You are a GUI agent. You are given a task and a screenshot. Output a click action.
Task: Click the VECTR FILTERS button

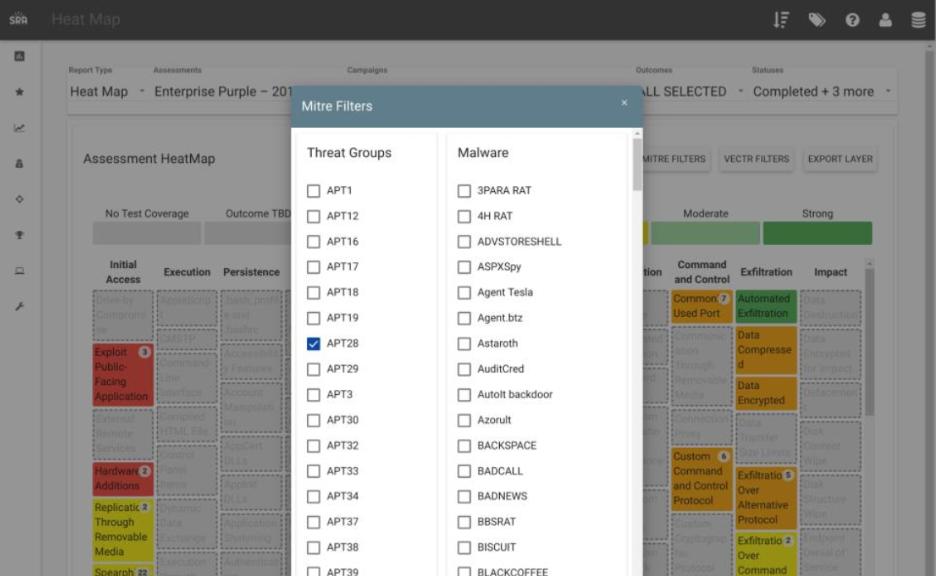[756, 159]
